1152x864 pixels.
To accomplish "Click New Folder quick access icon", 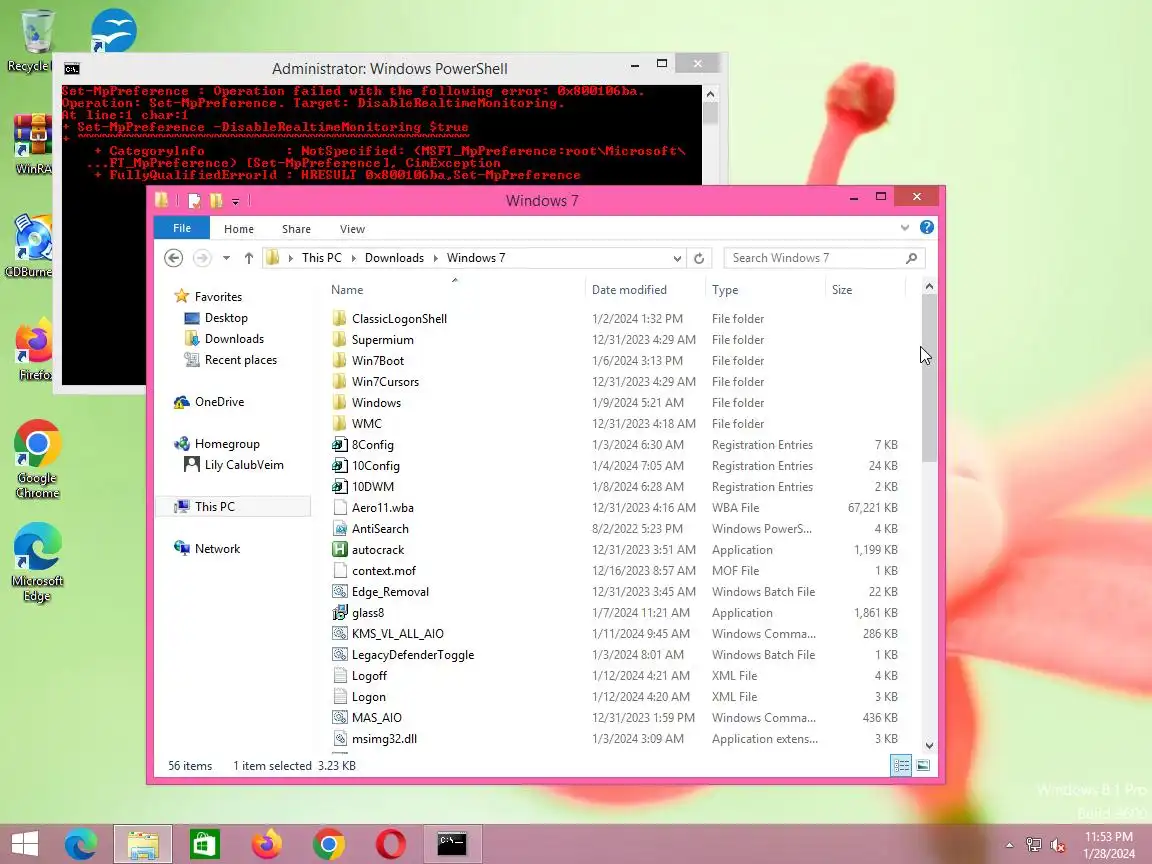I will point(216,201).
